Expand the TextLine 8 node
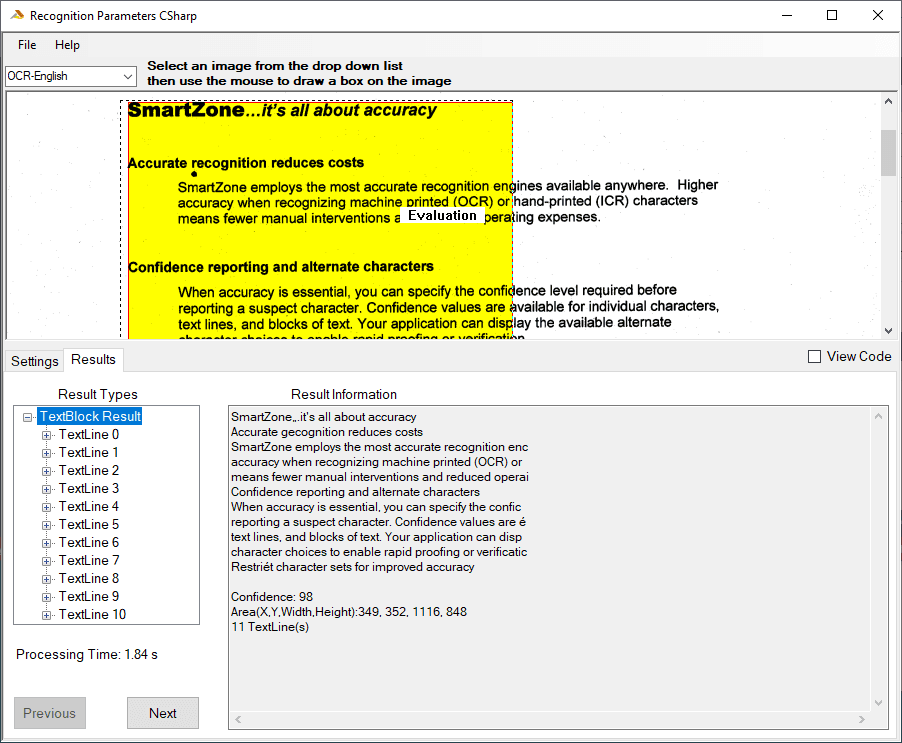 point(46,579)
